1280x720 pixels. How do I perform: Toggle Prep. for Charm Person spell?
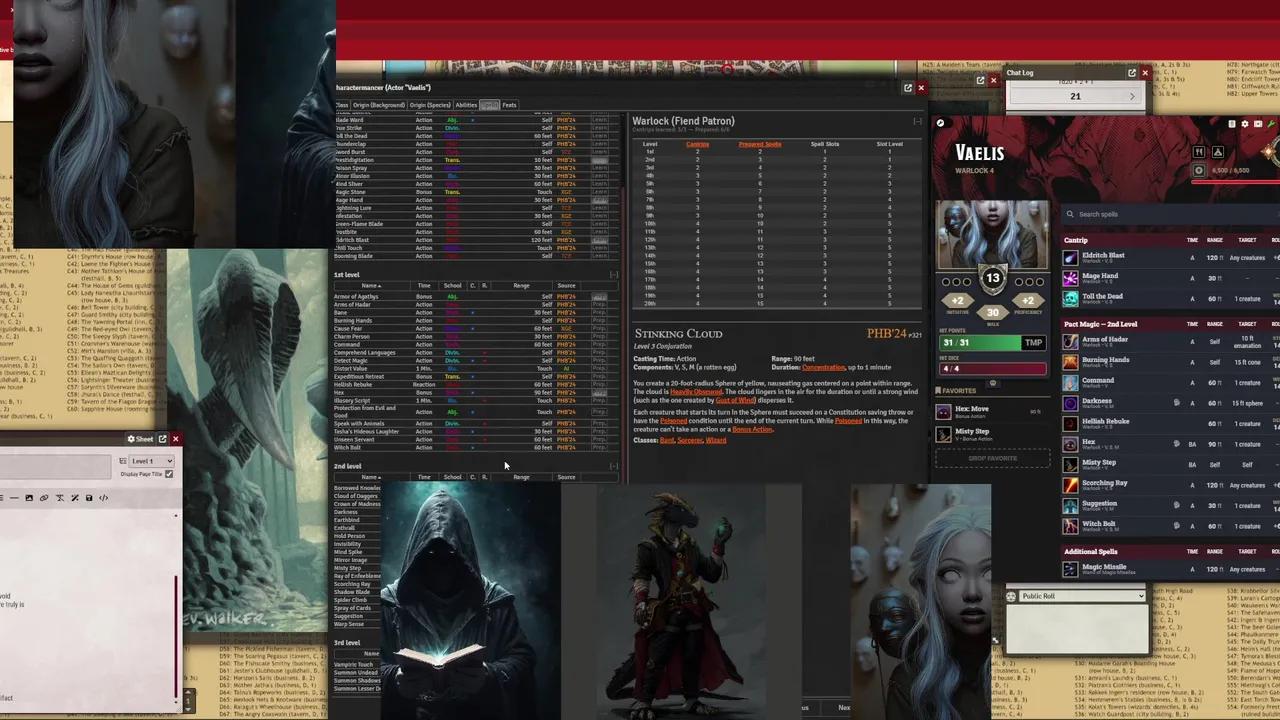(x=599, y=337)
